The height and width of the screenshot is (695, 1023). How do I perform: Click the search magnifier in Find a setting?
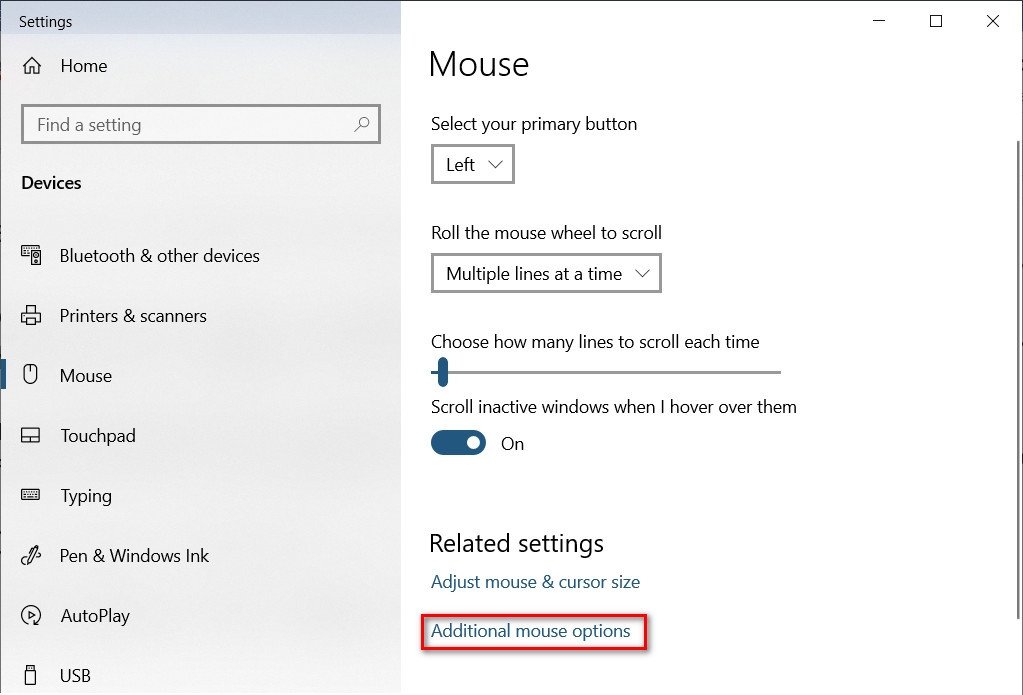click(362, 124)
